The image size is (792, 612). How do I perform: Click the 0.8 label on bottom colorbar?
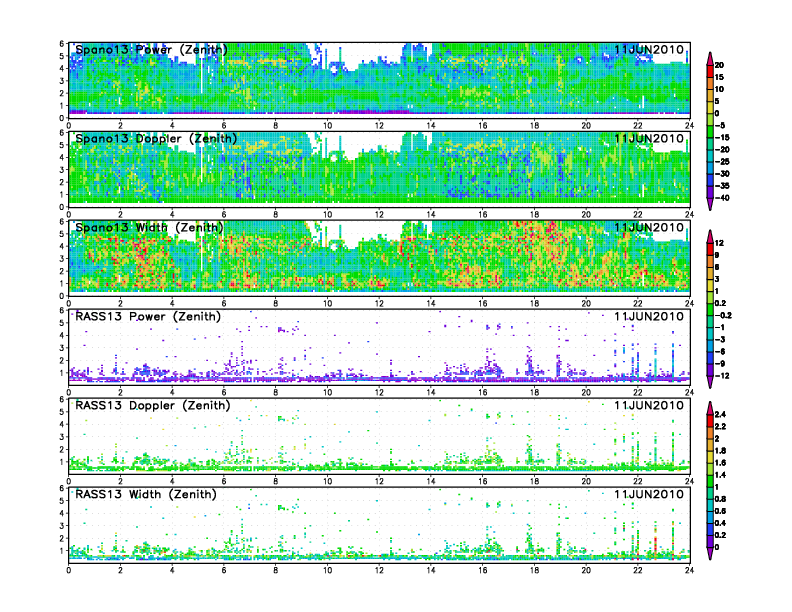[x=720, y=499]
